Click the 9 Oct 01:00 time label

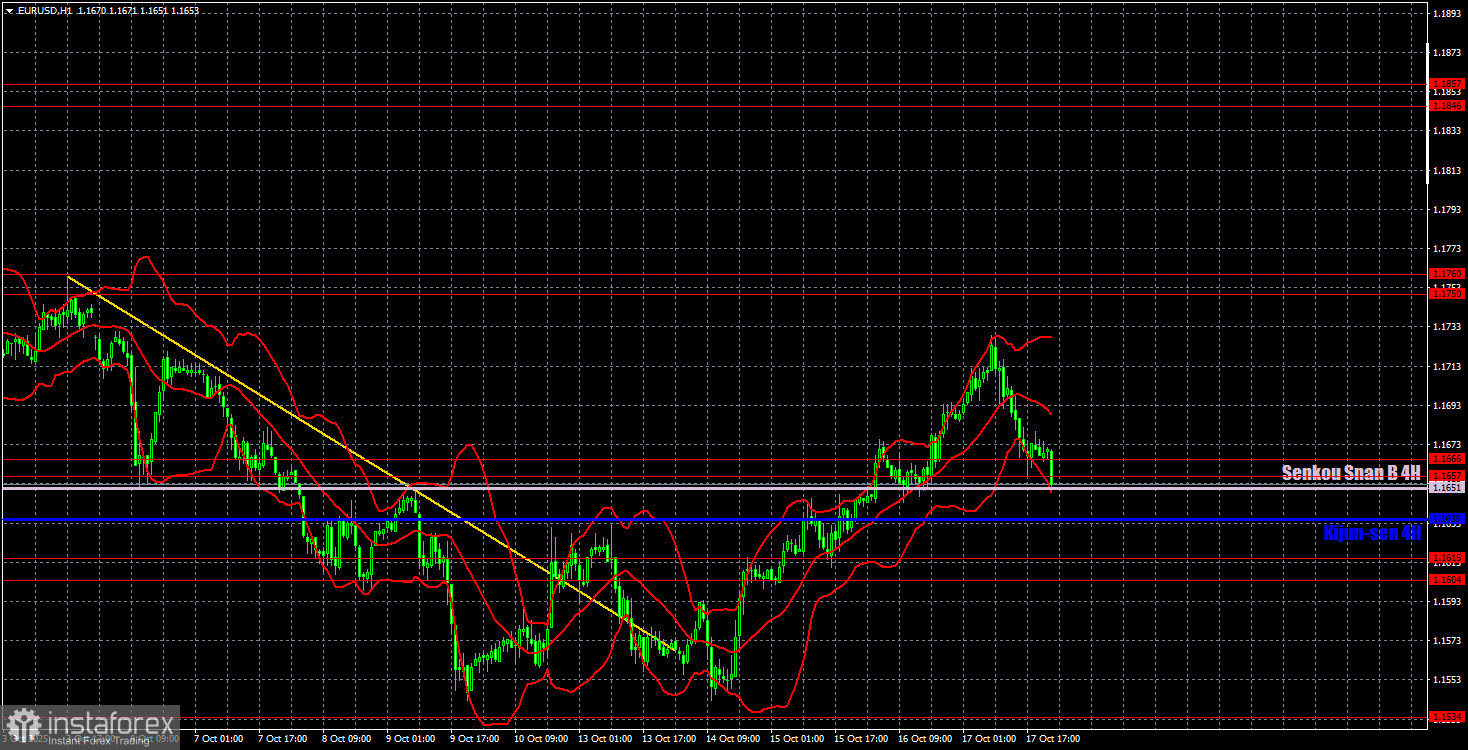[x=411, y=739]
